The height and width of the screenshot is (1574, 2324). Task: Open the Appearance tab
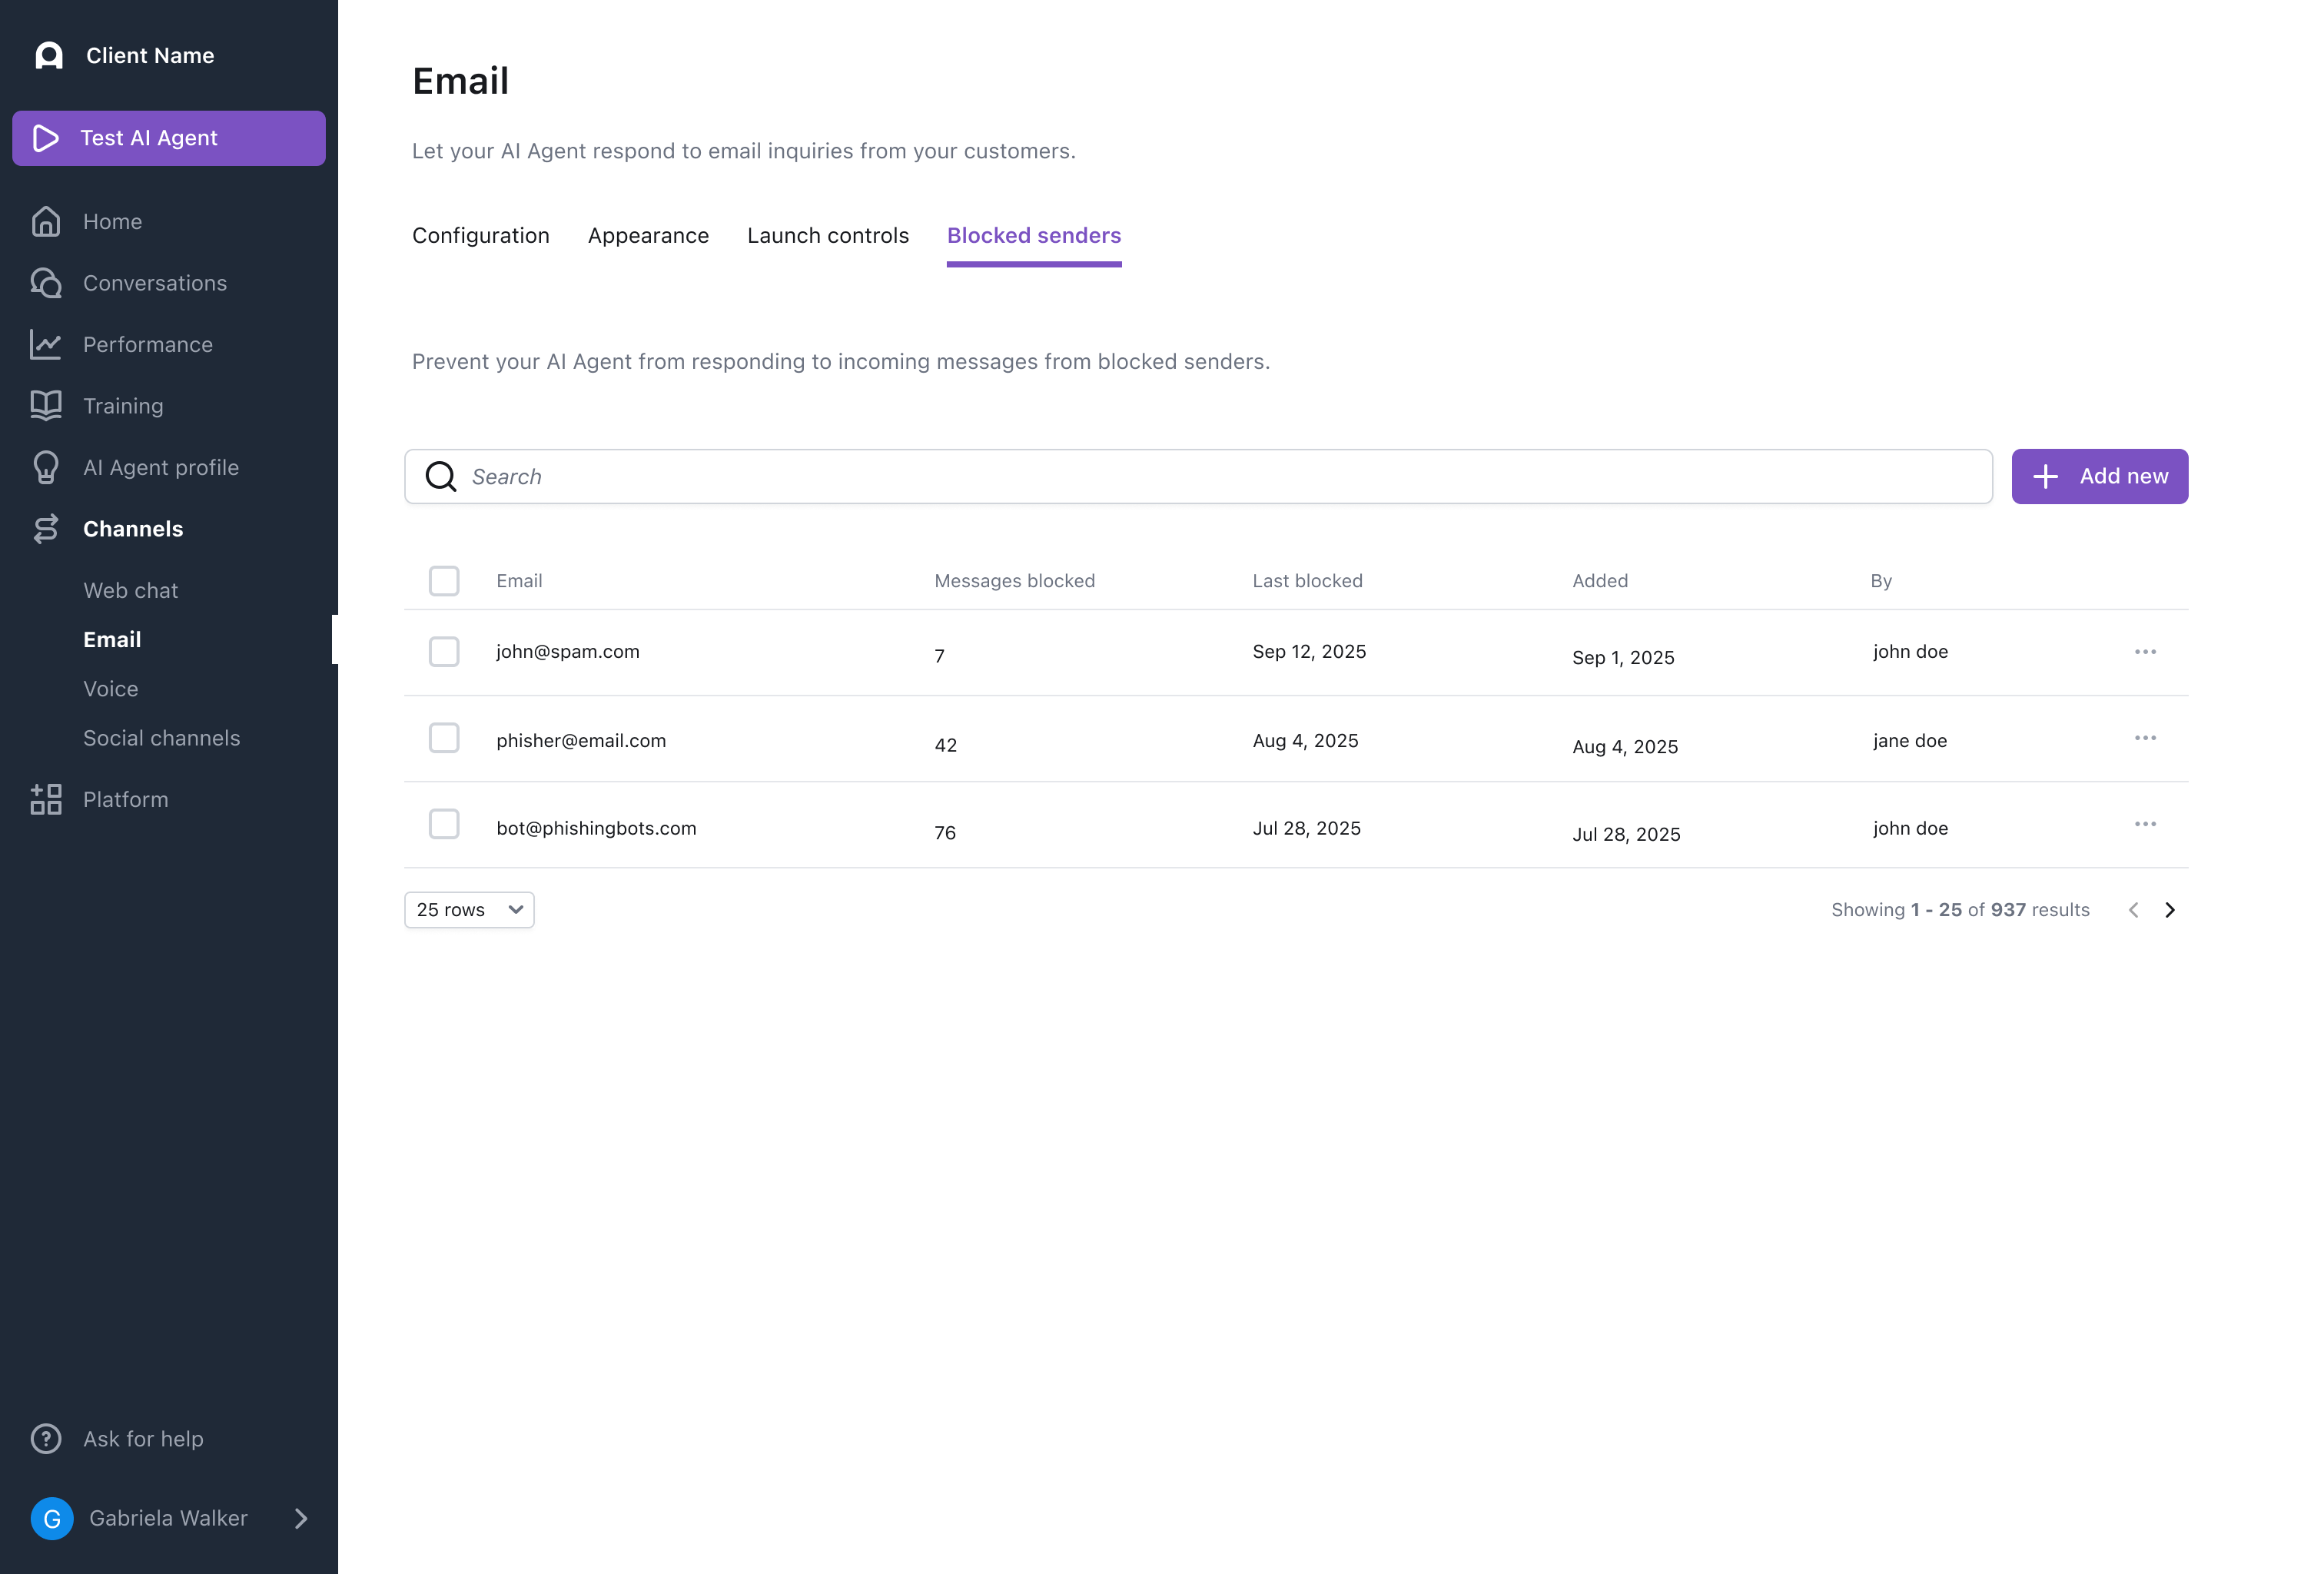[x=648, y=235]
